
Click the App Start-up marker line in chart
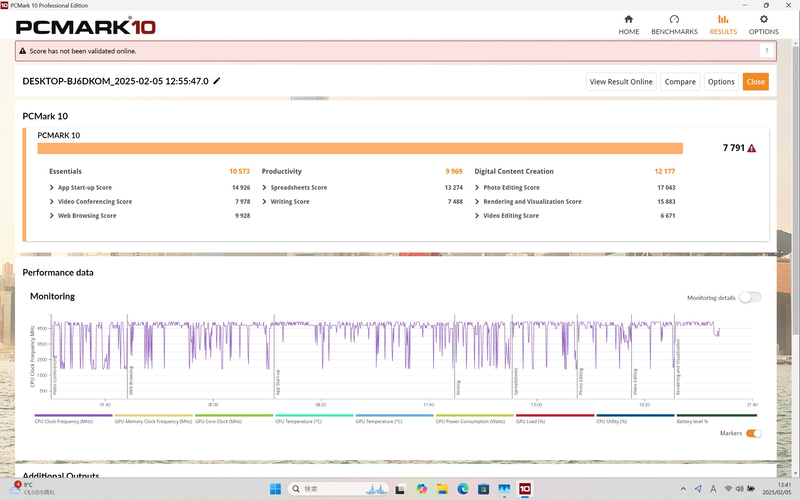coord(274,356)
